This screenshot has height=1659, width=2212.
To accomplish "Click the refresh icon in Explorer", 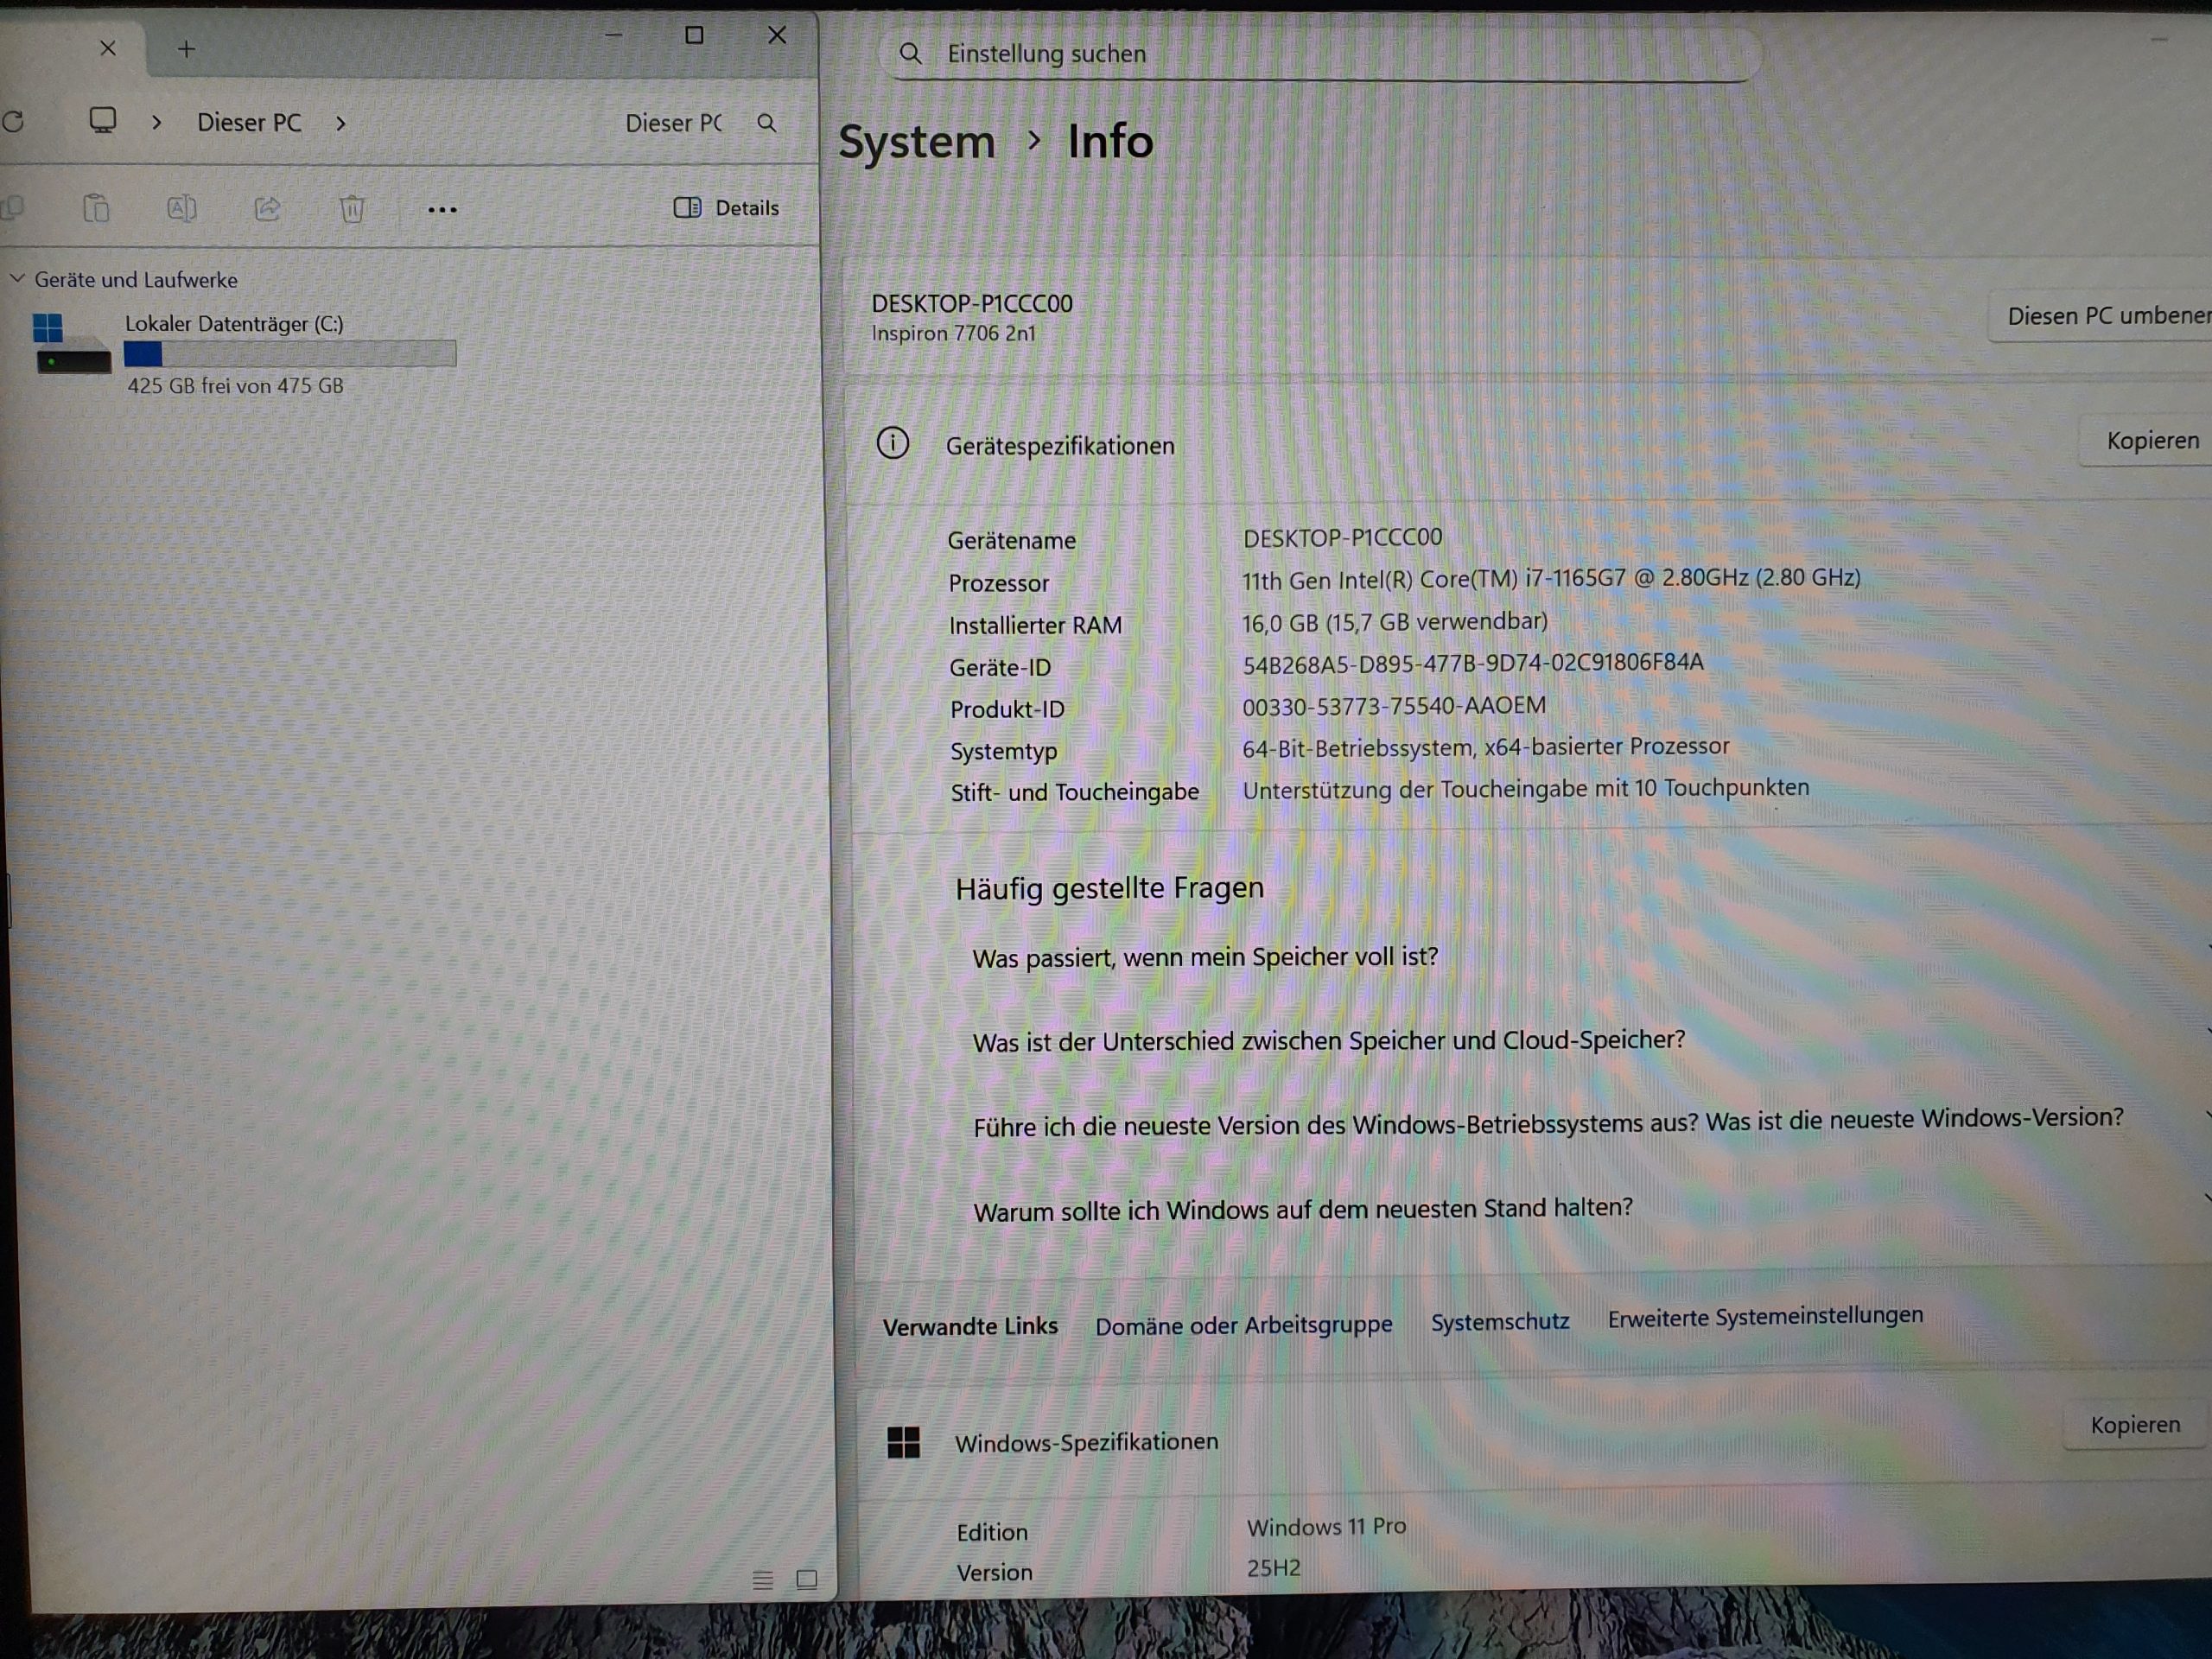I will click(x=13, y=122).
